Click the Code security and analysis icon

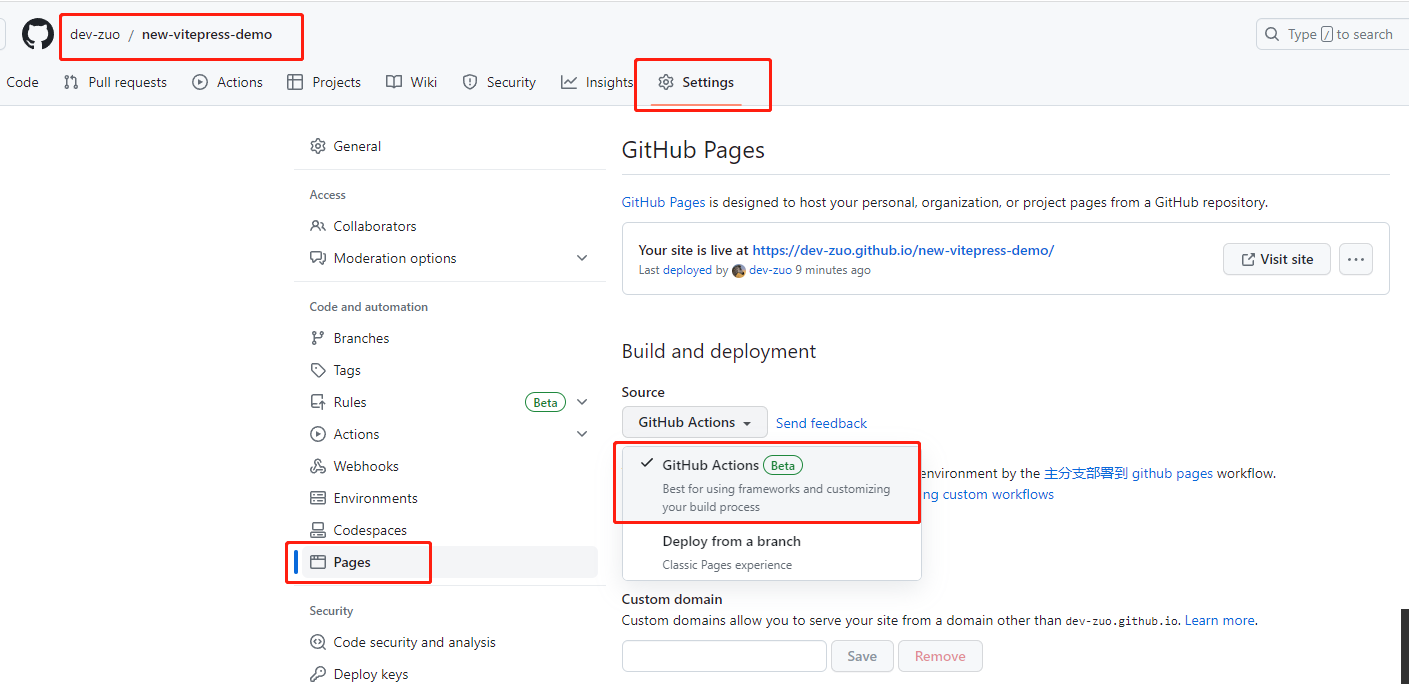click(318, 642)
